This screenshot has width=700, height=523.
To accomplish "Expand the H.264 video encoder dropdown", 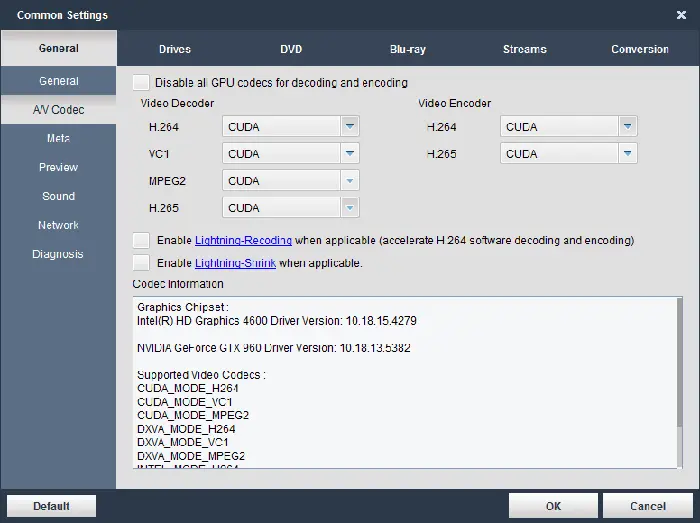I will [627, 127].
